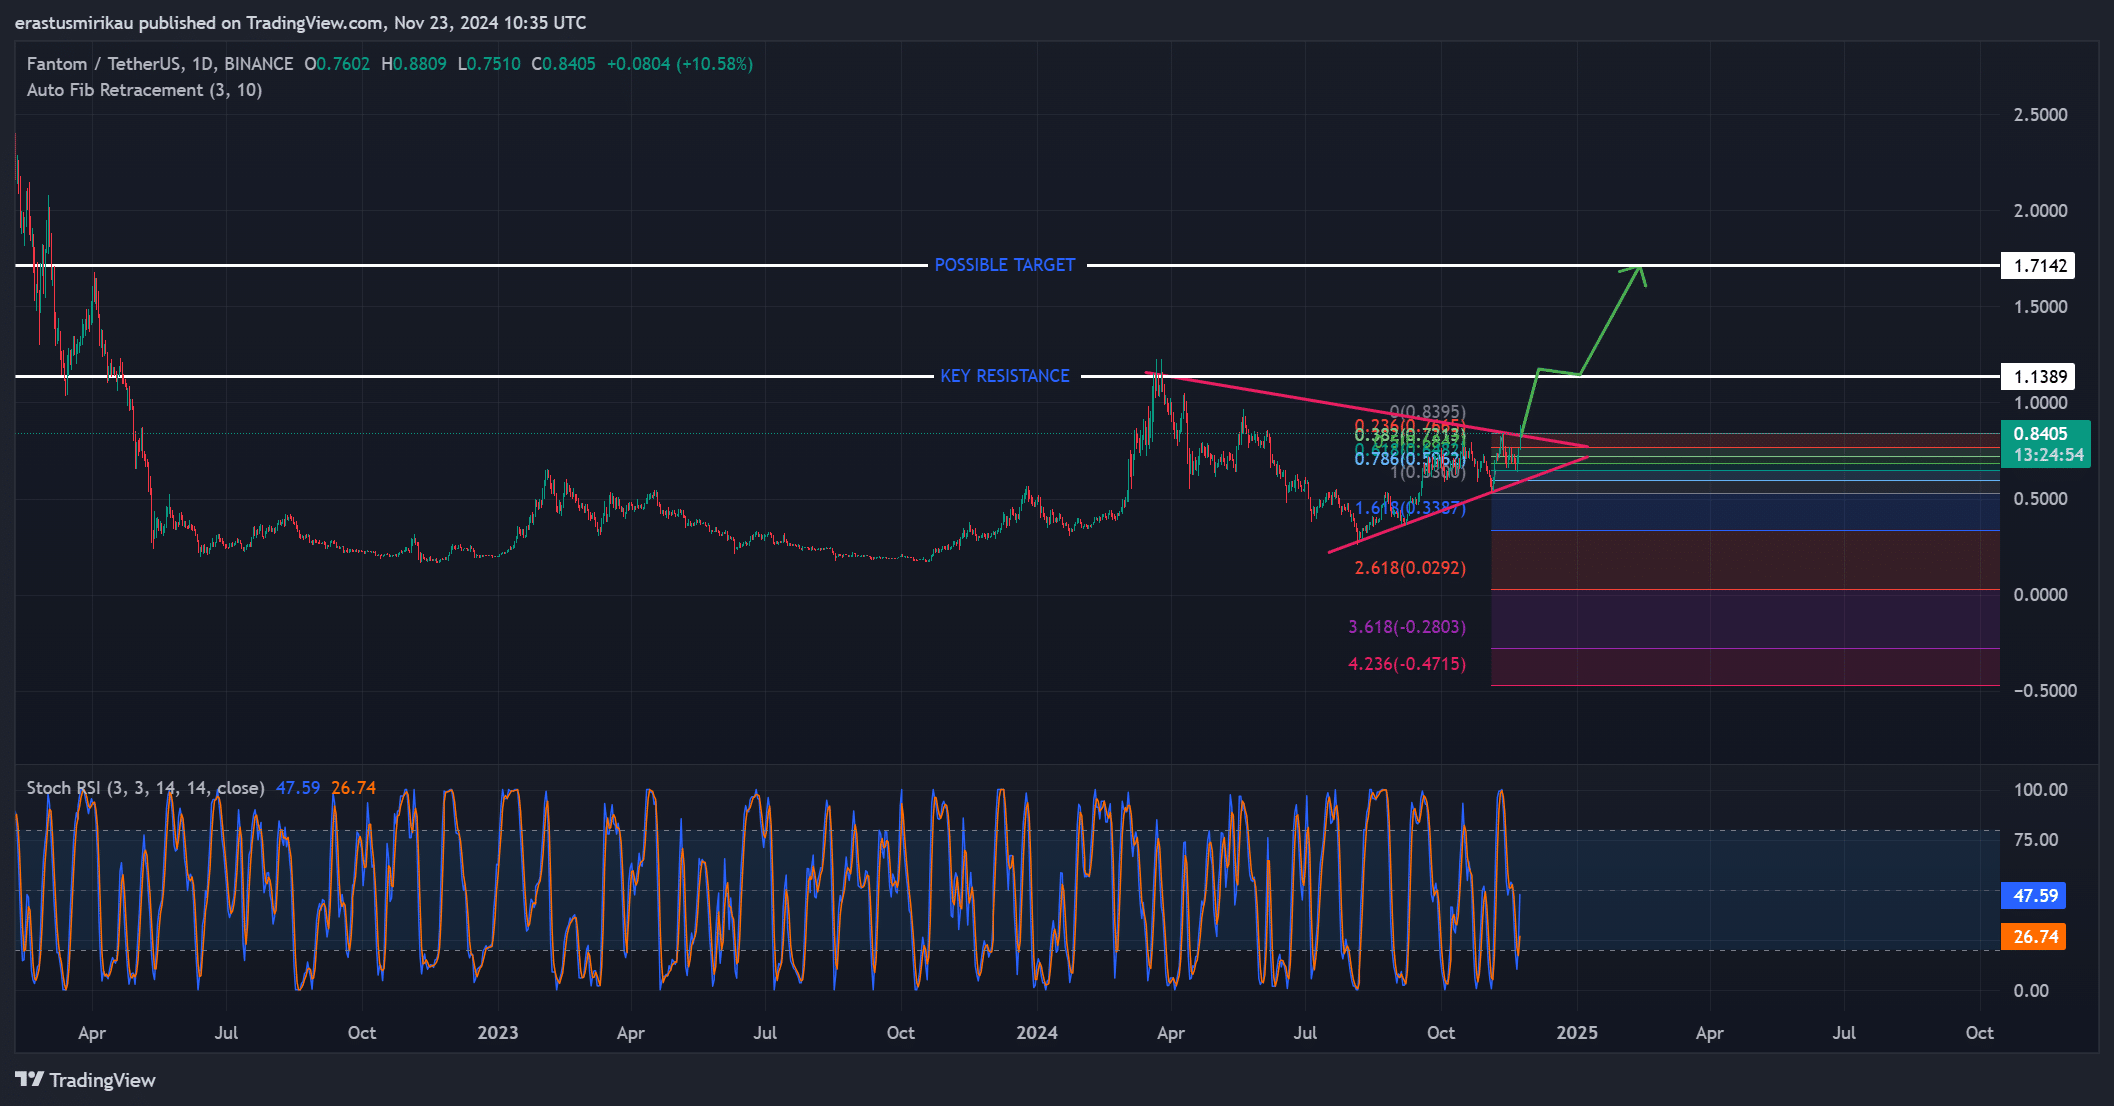Click the Fib level label '2.618(0.0292)'

tap(1410, 568)
